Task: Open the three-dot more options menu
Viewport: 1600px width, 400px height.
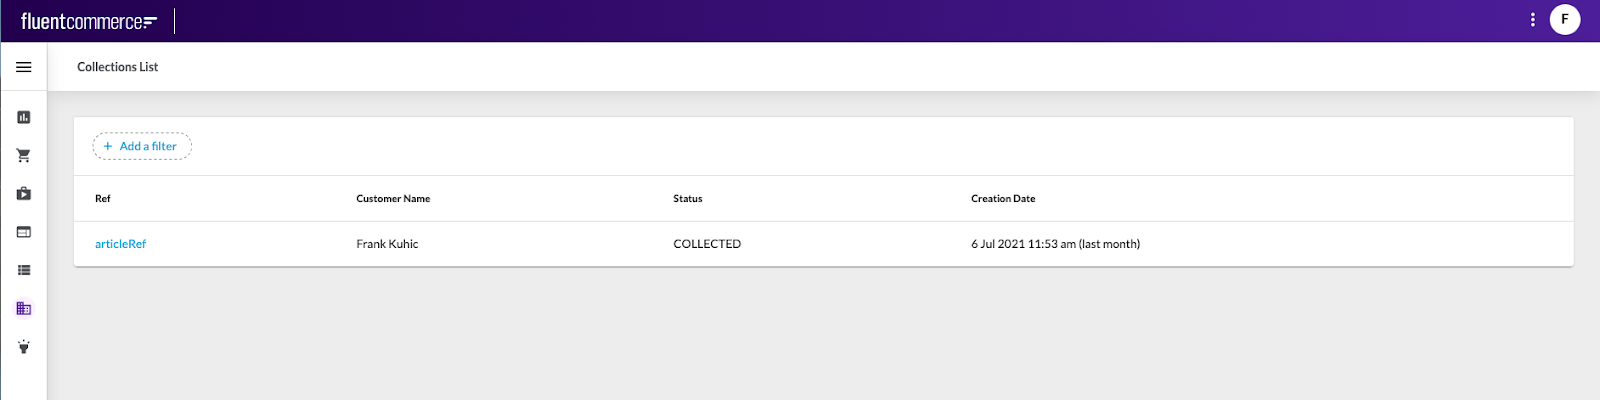Action: point(1532,20)
